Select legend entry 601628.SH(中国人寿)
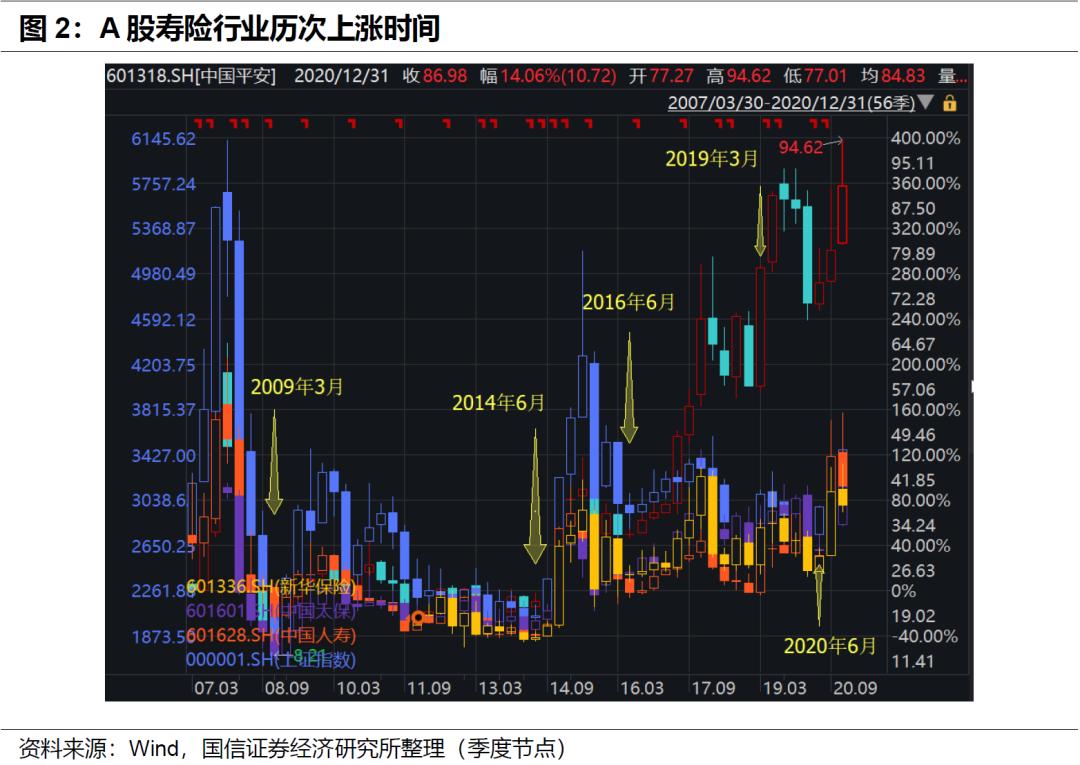Image resolution: width=1080 pixels, height=765 pixels. coord(271,635)
